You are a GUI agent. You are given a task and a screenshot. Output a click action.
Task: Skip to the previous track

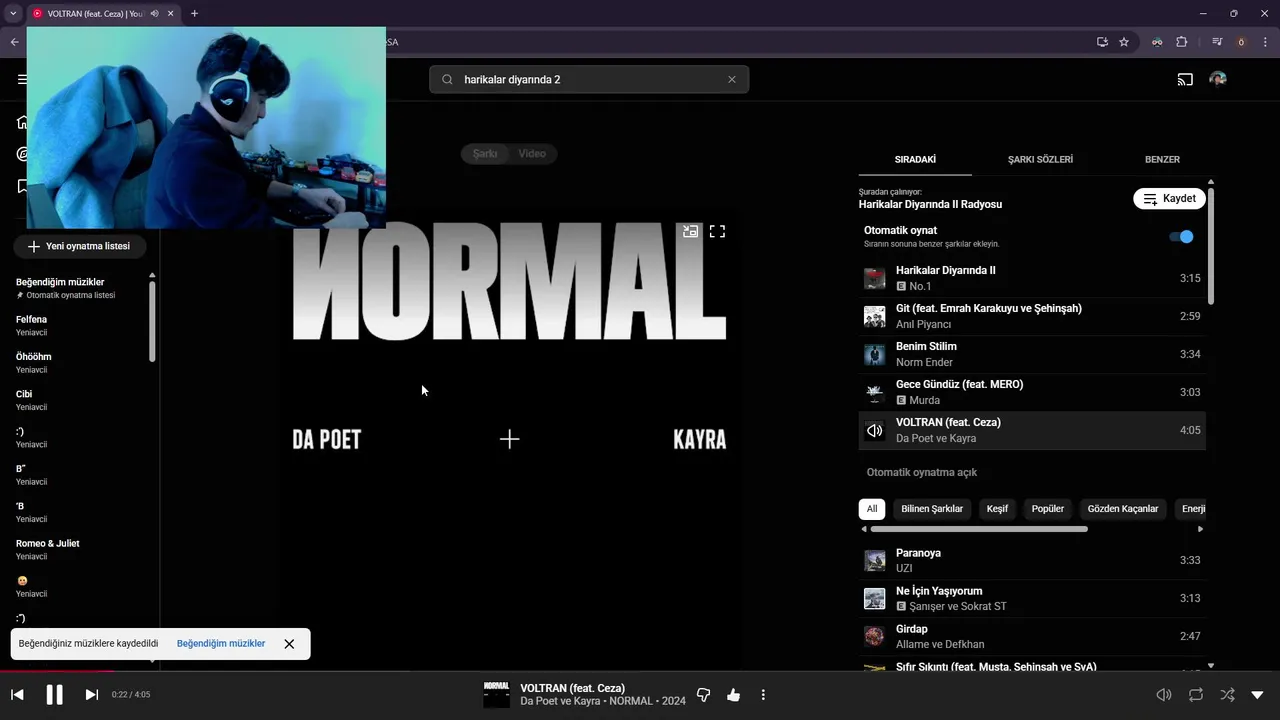coord(17,694)
